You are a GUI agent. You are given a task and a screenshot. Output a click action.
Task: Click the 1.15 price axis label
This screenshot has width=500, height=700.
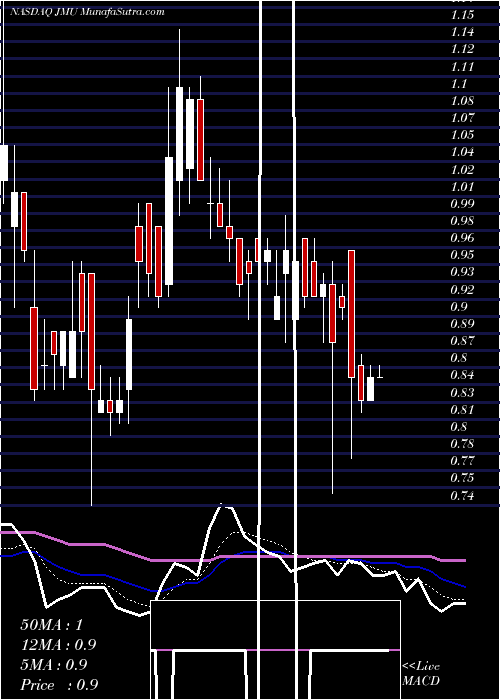click(462, 15)
